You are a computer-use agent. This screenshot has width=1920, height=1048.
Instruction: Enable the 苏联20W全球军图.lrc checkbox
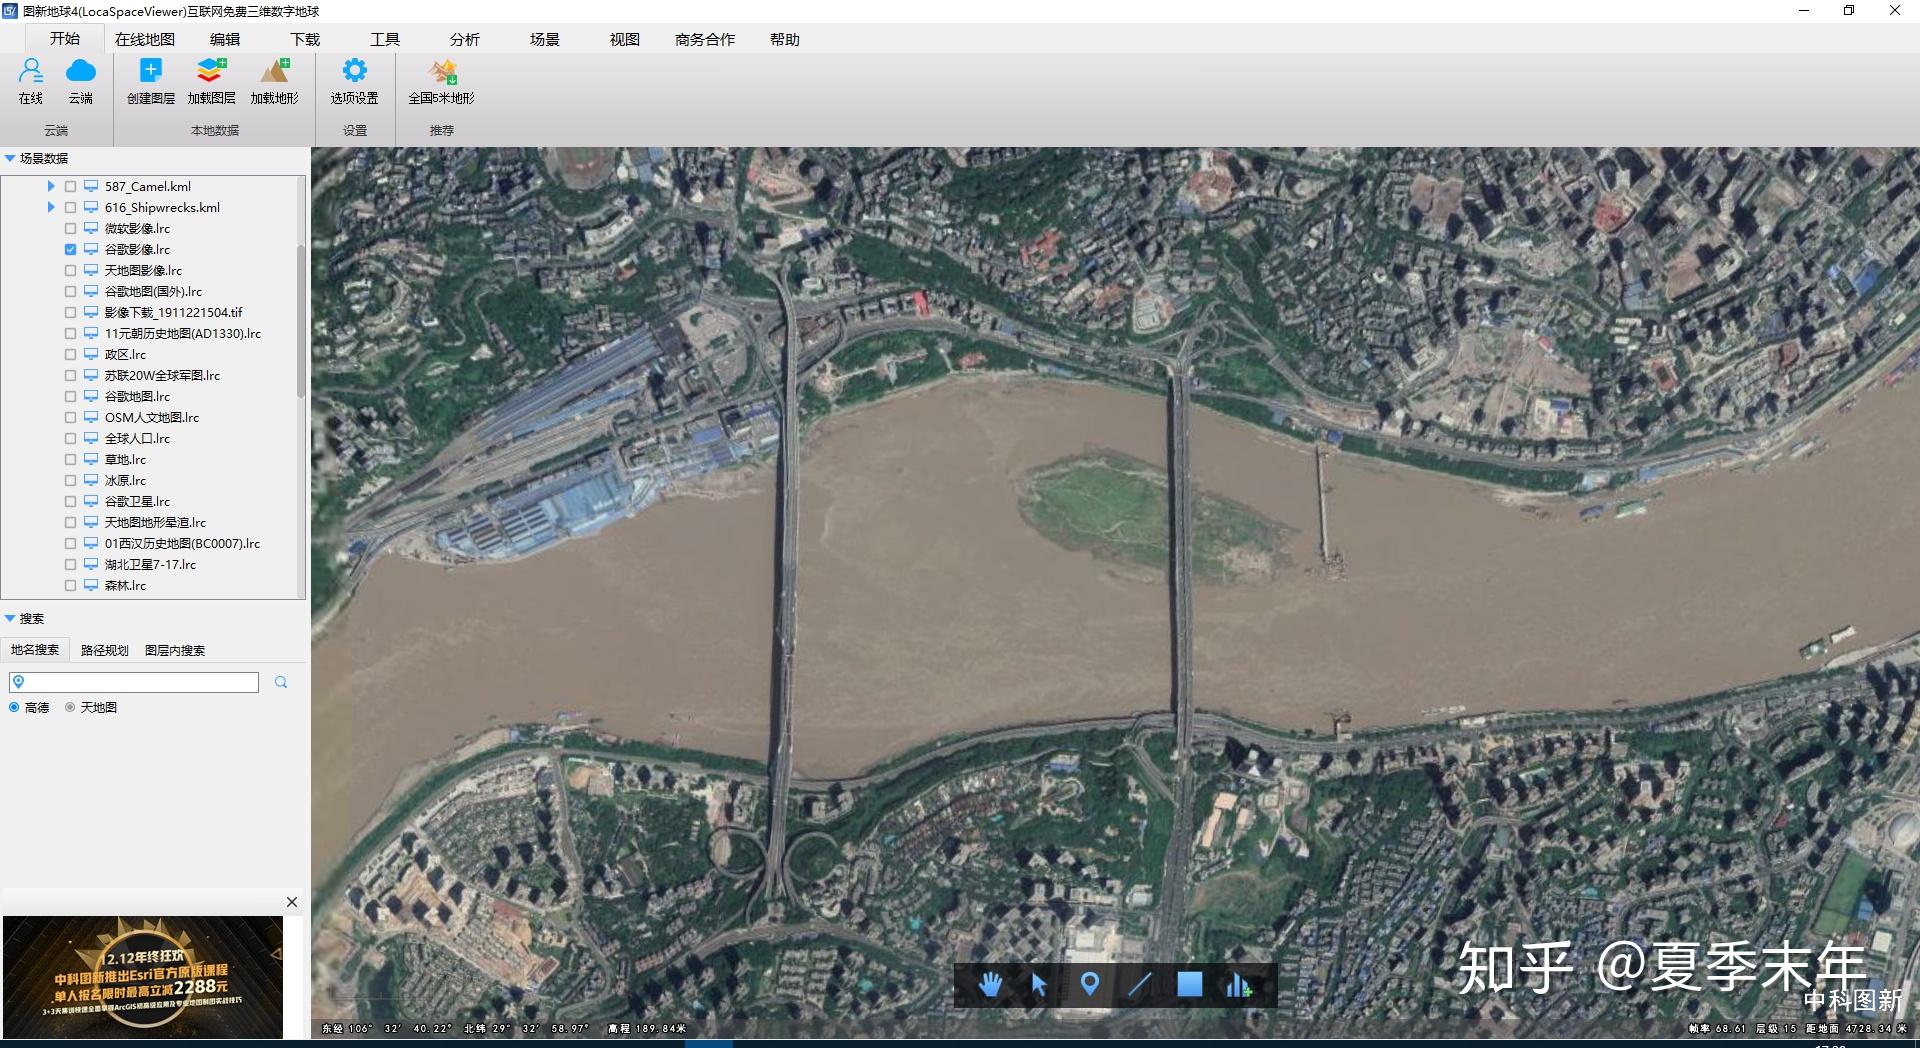[x=70, y=375]
